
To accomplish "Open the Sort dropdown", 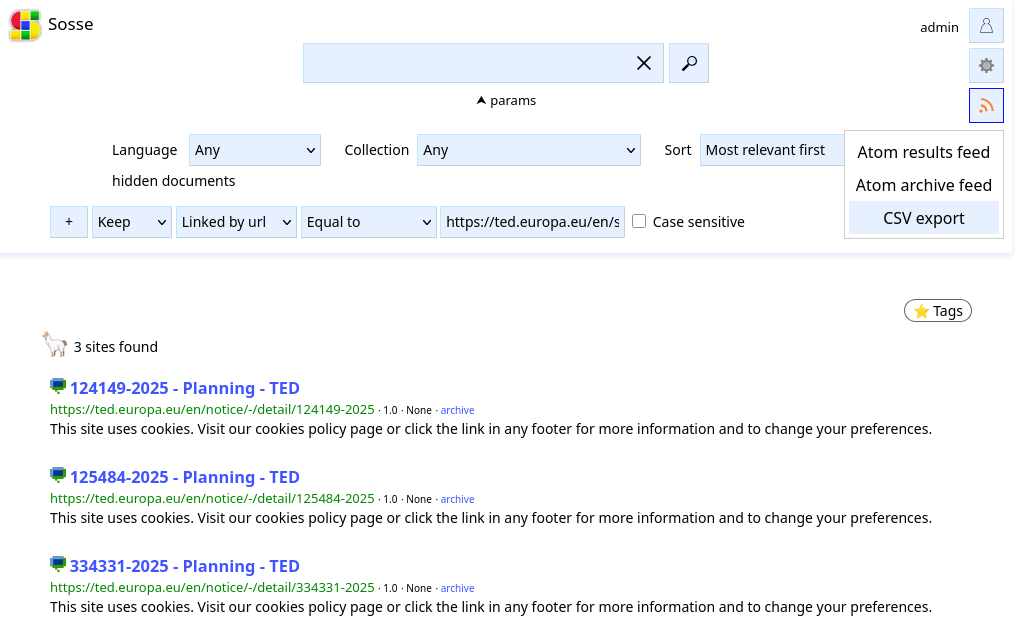I will pyautogui.click(x=772, y=150).
